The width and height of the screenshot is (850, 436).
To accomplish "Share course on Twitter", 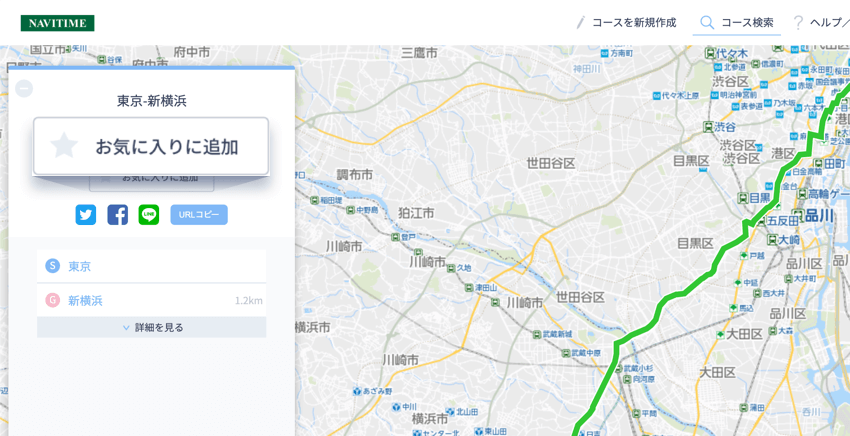I will [x=86, y=215].
